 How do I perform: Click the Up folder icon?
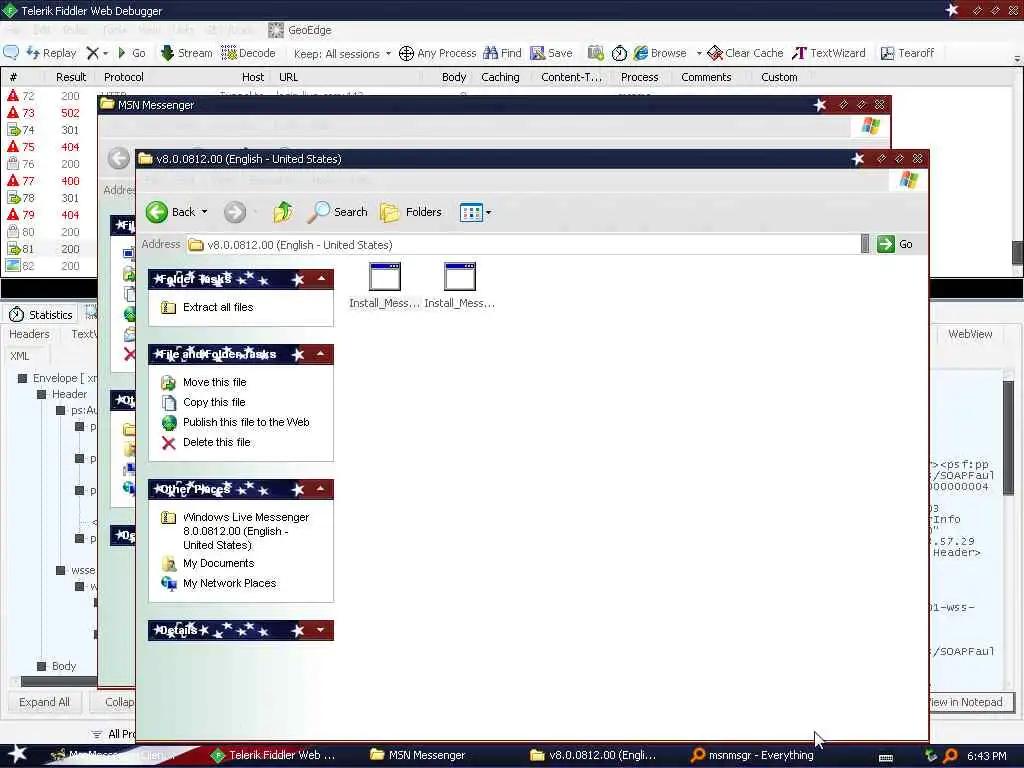[x=283, y=212]
